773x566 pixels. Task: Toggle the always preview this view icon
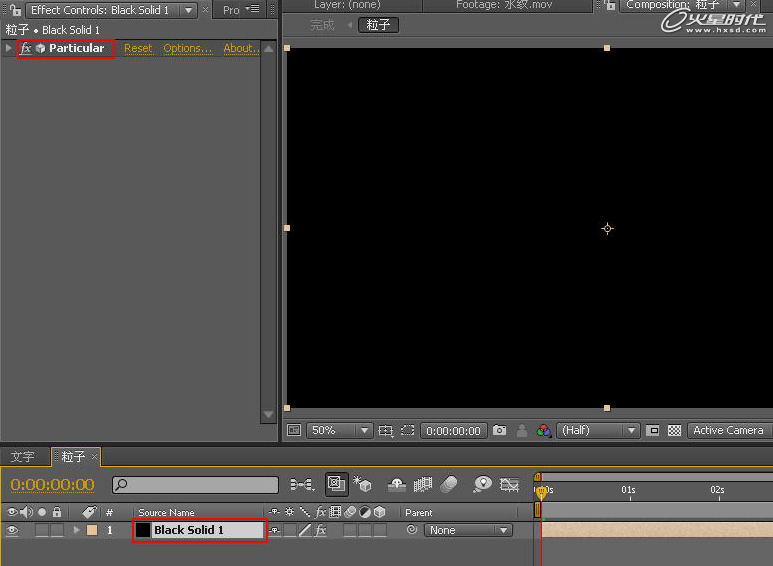pos(294,431)
